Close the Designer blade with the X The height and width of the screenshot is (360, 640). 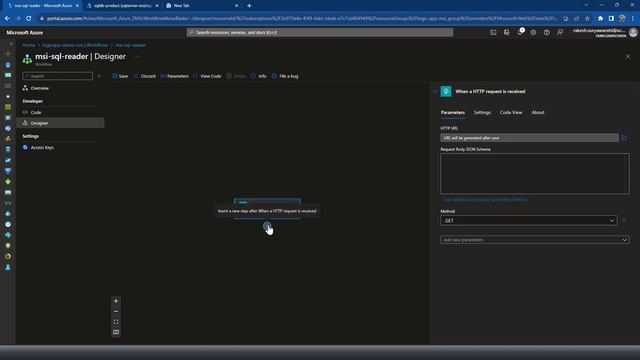(x=628, y=56)
